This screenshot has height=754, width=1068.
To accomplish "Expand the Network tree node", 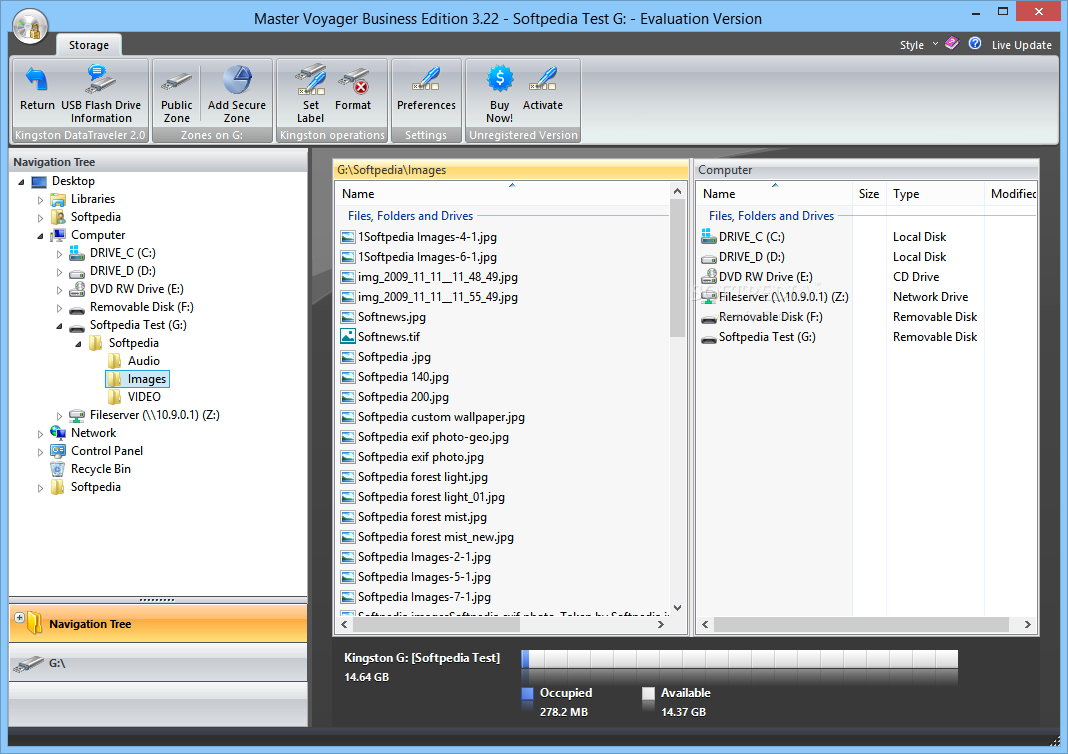I will pyautogui.click(x=40, y=434).
